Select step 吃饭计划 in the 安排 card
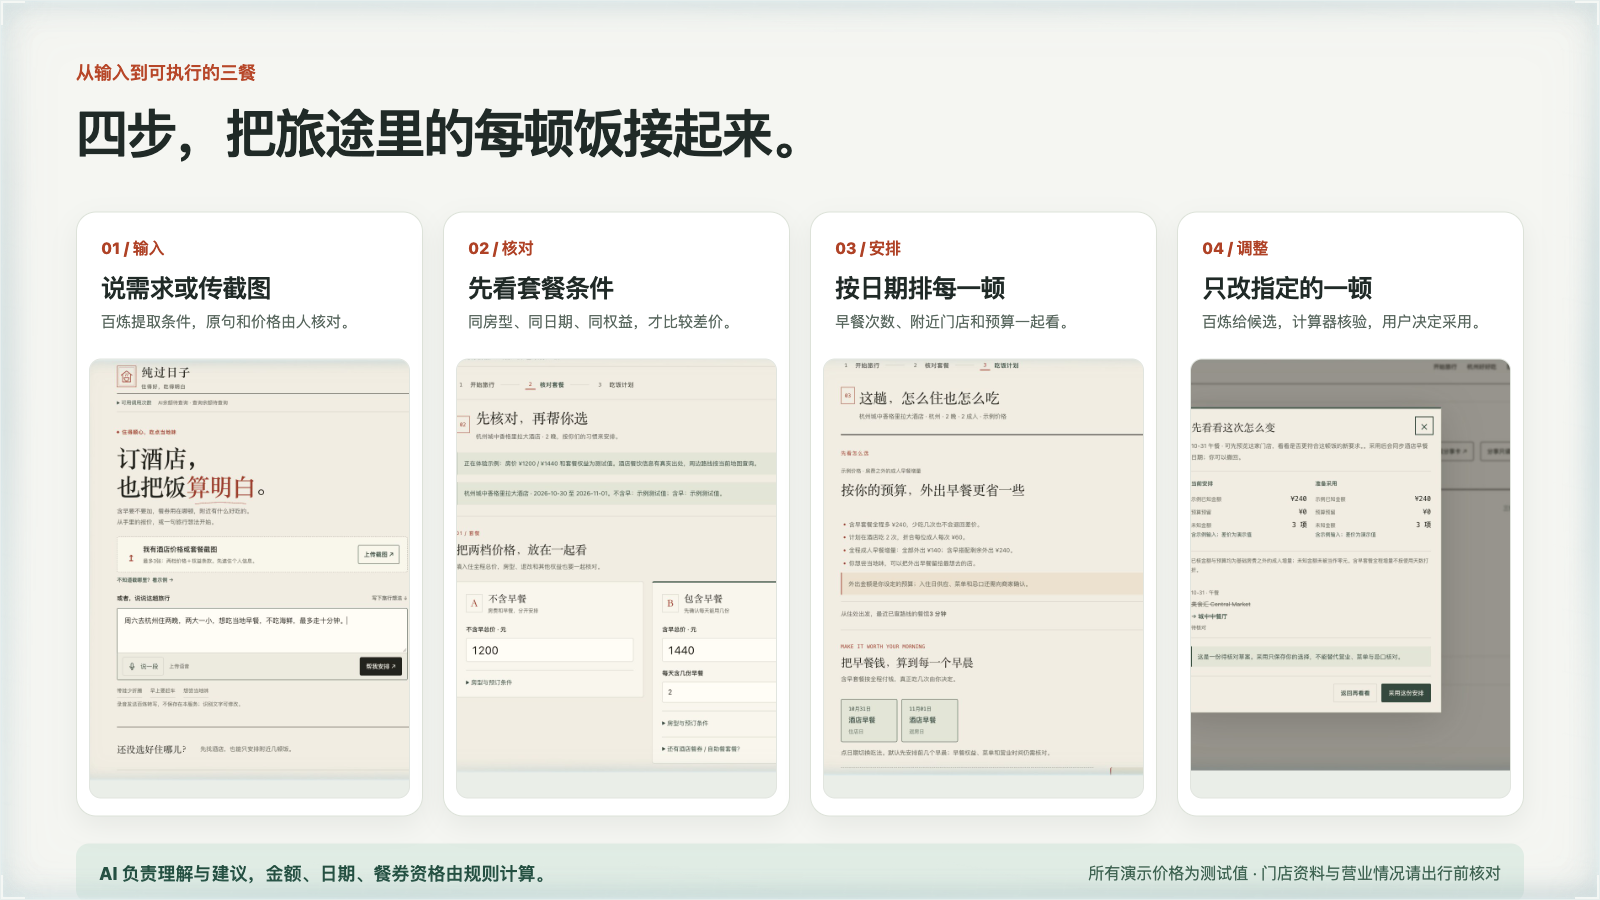The image size is (1600, 900). point(1000,365)
